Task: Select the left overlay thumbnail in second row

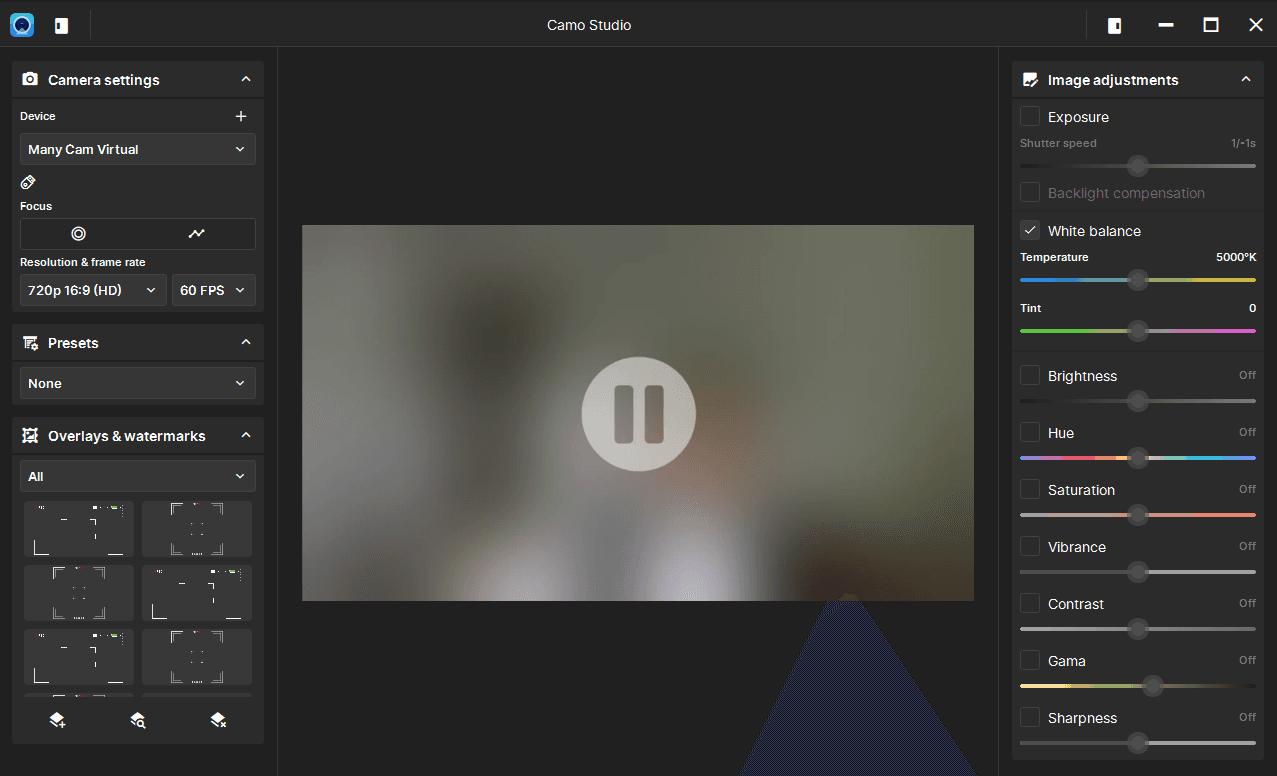Action: click(79, 593)
